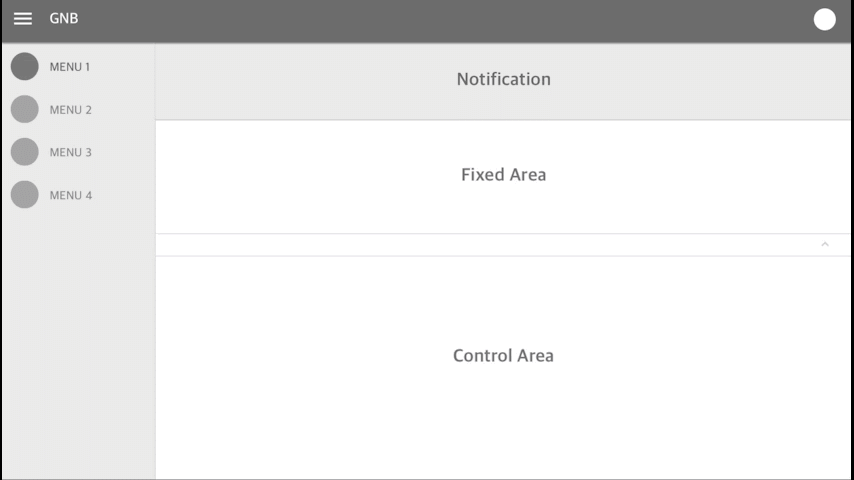854x480 pixels.
Task: Click the Notification heading text
Action: pyautogui.click(x=504, y=80)
